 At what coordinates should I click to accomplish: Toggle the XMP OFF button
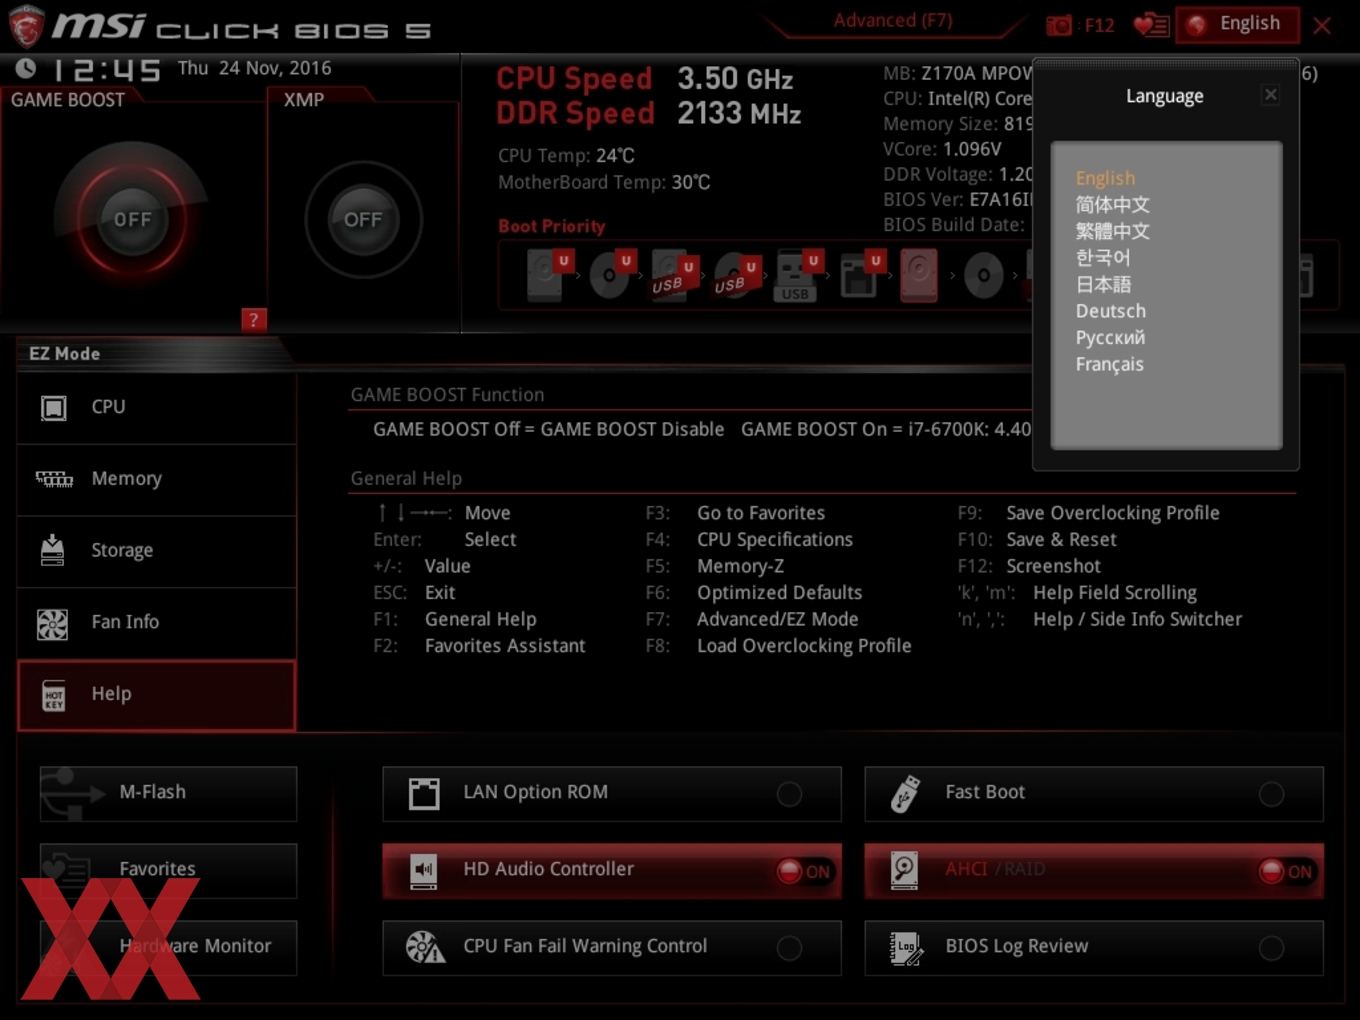[362, 219]
